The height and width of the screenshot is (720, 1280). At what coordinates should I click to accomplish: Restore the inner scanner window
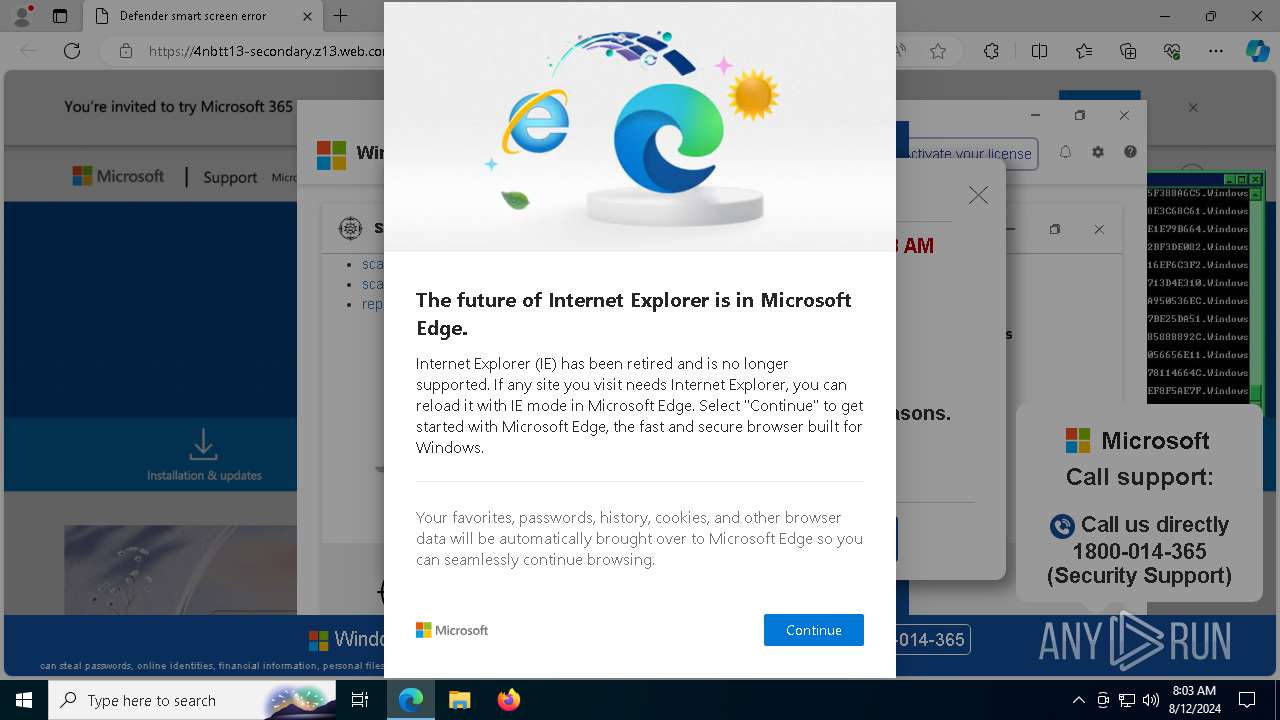coord(1055,229)
